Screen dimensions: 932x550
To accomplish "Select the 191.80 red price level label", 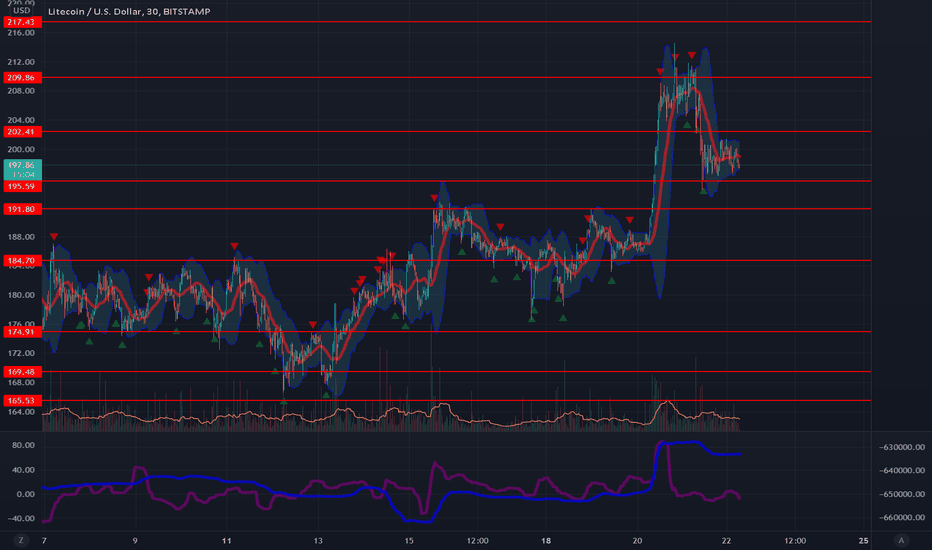I will point(22,209).
